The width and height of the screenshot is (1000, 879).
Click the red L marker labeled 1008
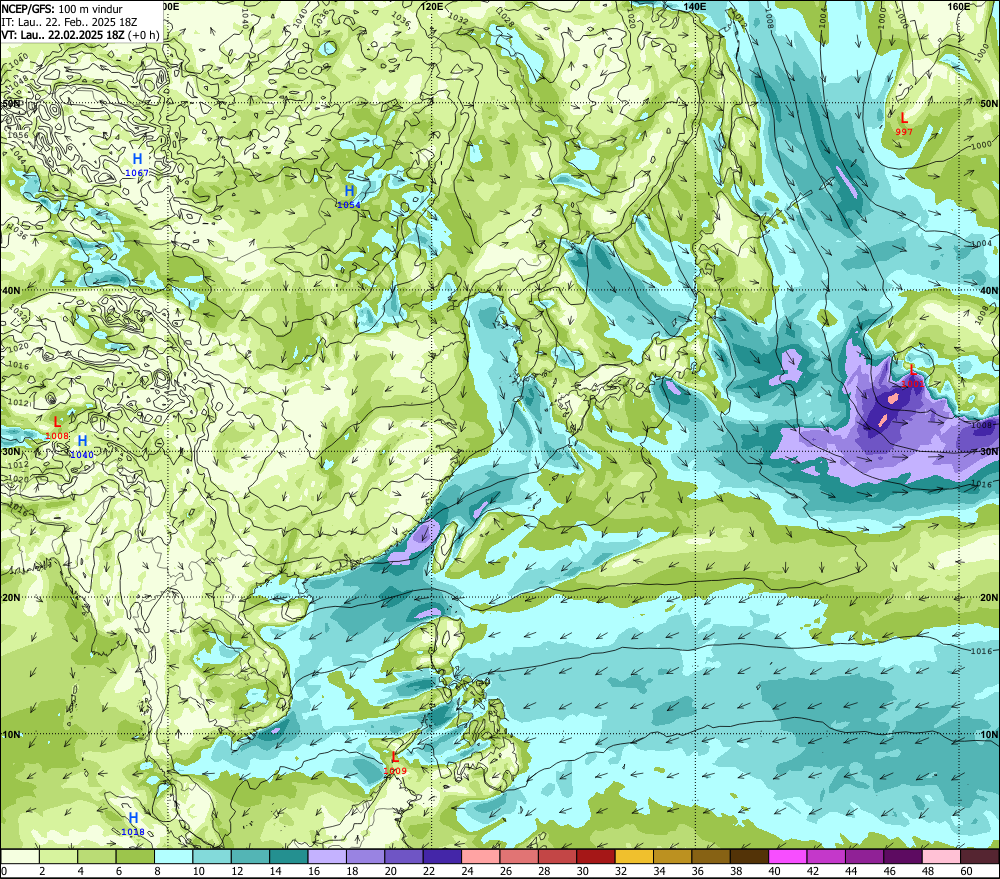[57, 422]
